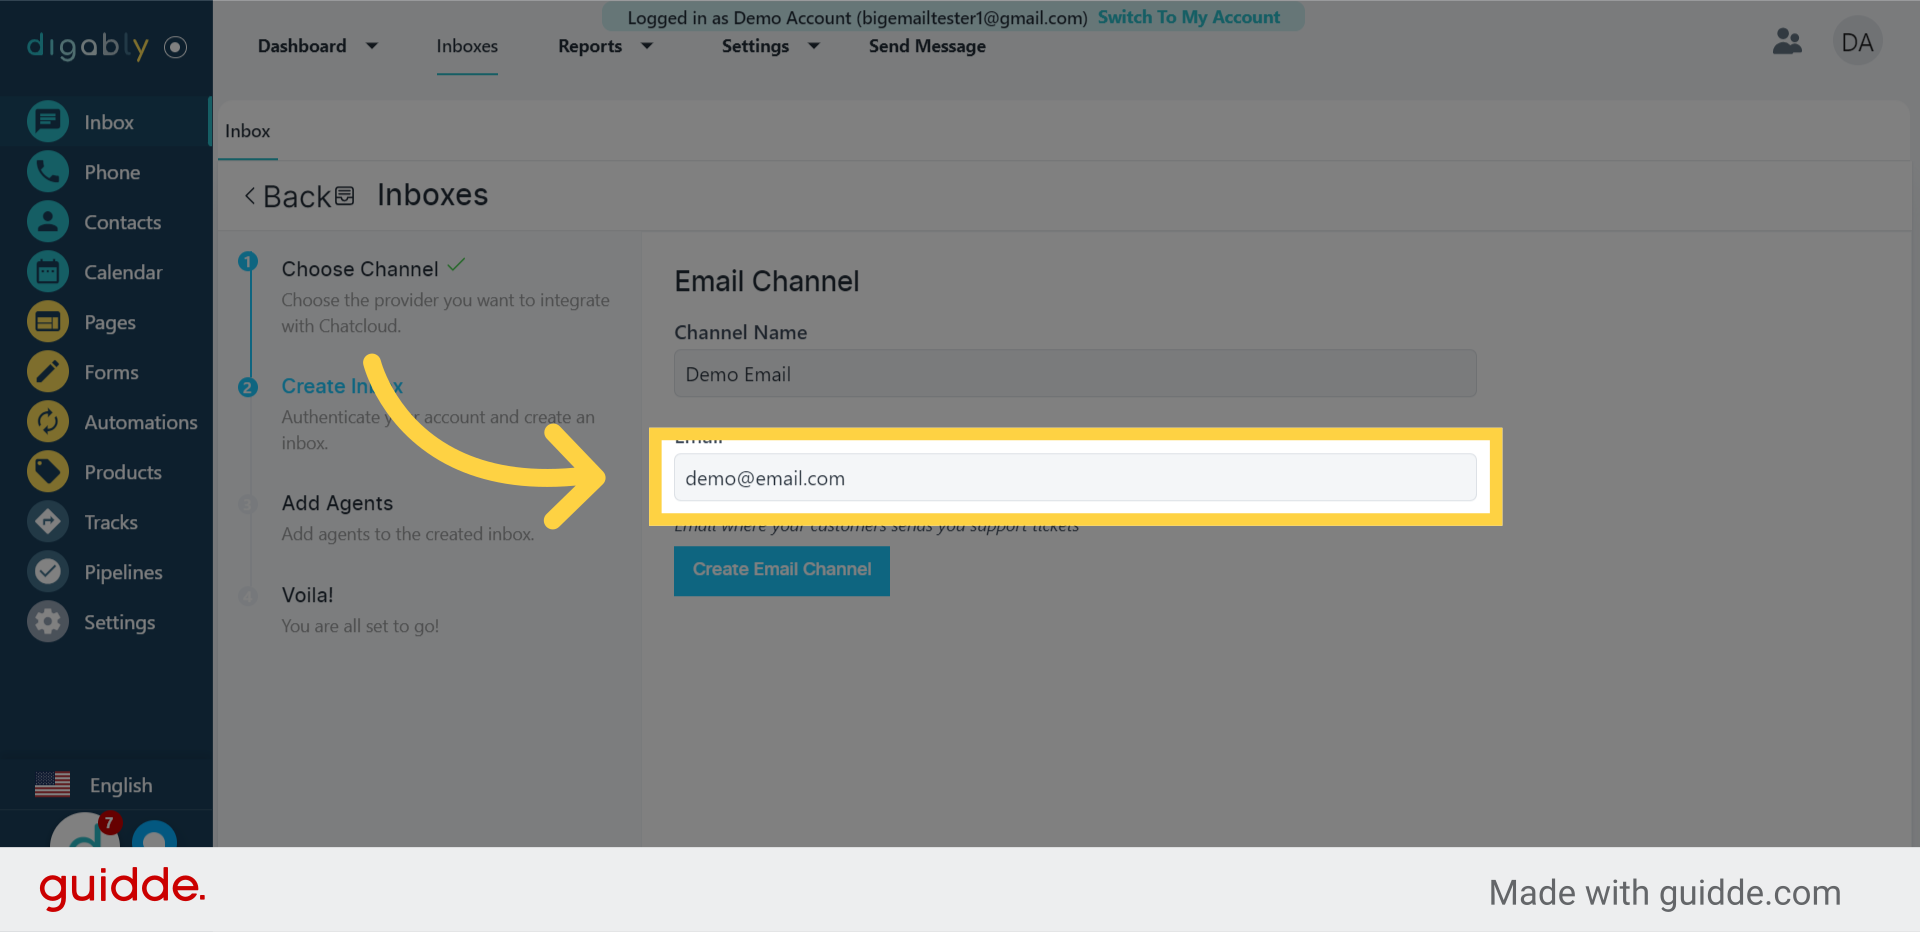This screenshot has width=1920, height=932.
Task: Click the Create Email Channel button
Action: click(781, 570)
